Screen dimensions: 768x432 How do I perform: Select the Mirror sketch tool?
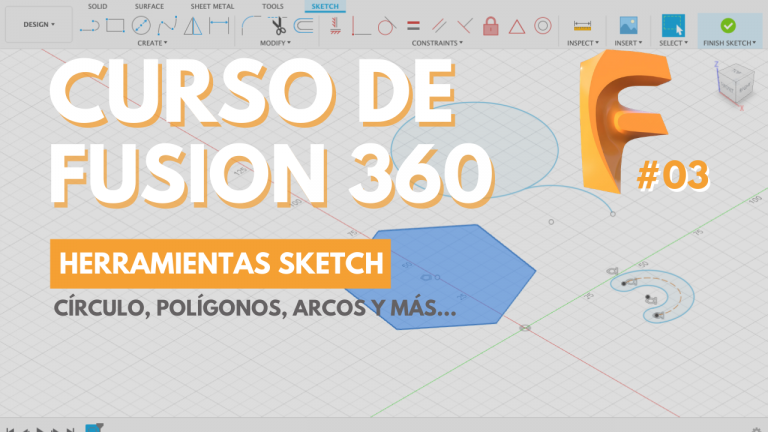pos(193,26)
